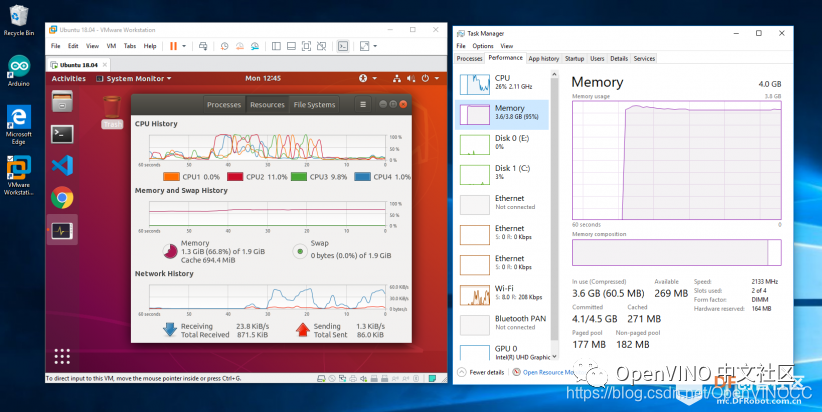Click the CPU4 blue color swatch

click(x=362, y=177)
